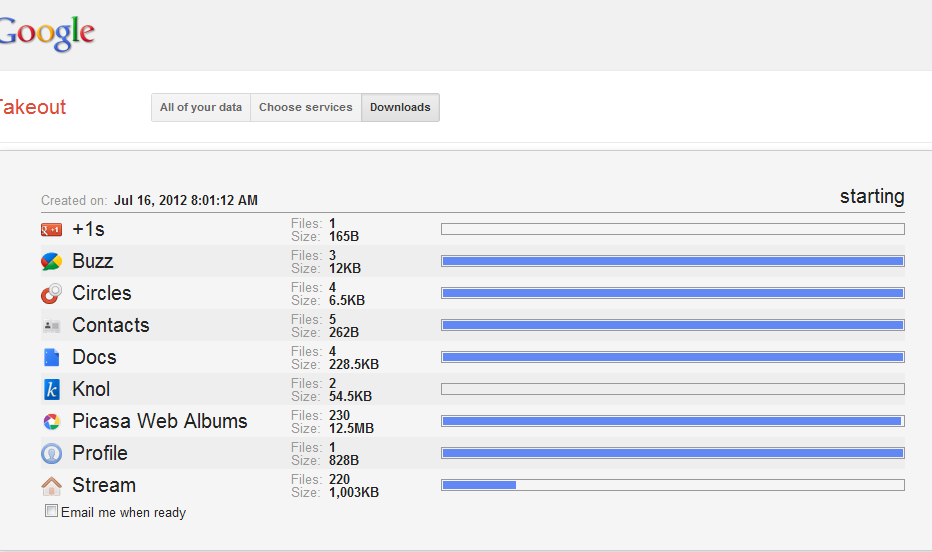Click the Takeout heading link
Viewport: 932px width, 552px height.
click(32, 108)
